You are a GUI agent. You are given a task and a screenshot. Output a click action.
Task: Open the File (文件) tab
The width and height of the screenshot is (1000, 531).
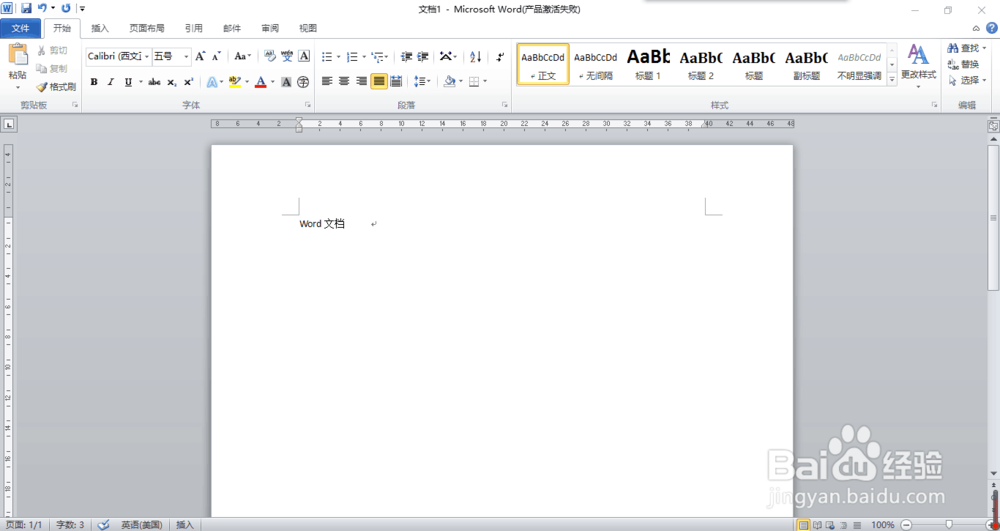20,28
